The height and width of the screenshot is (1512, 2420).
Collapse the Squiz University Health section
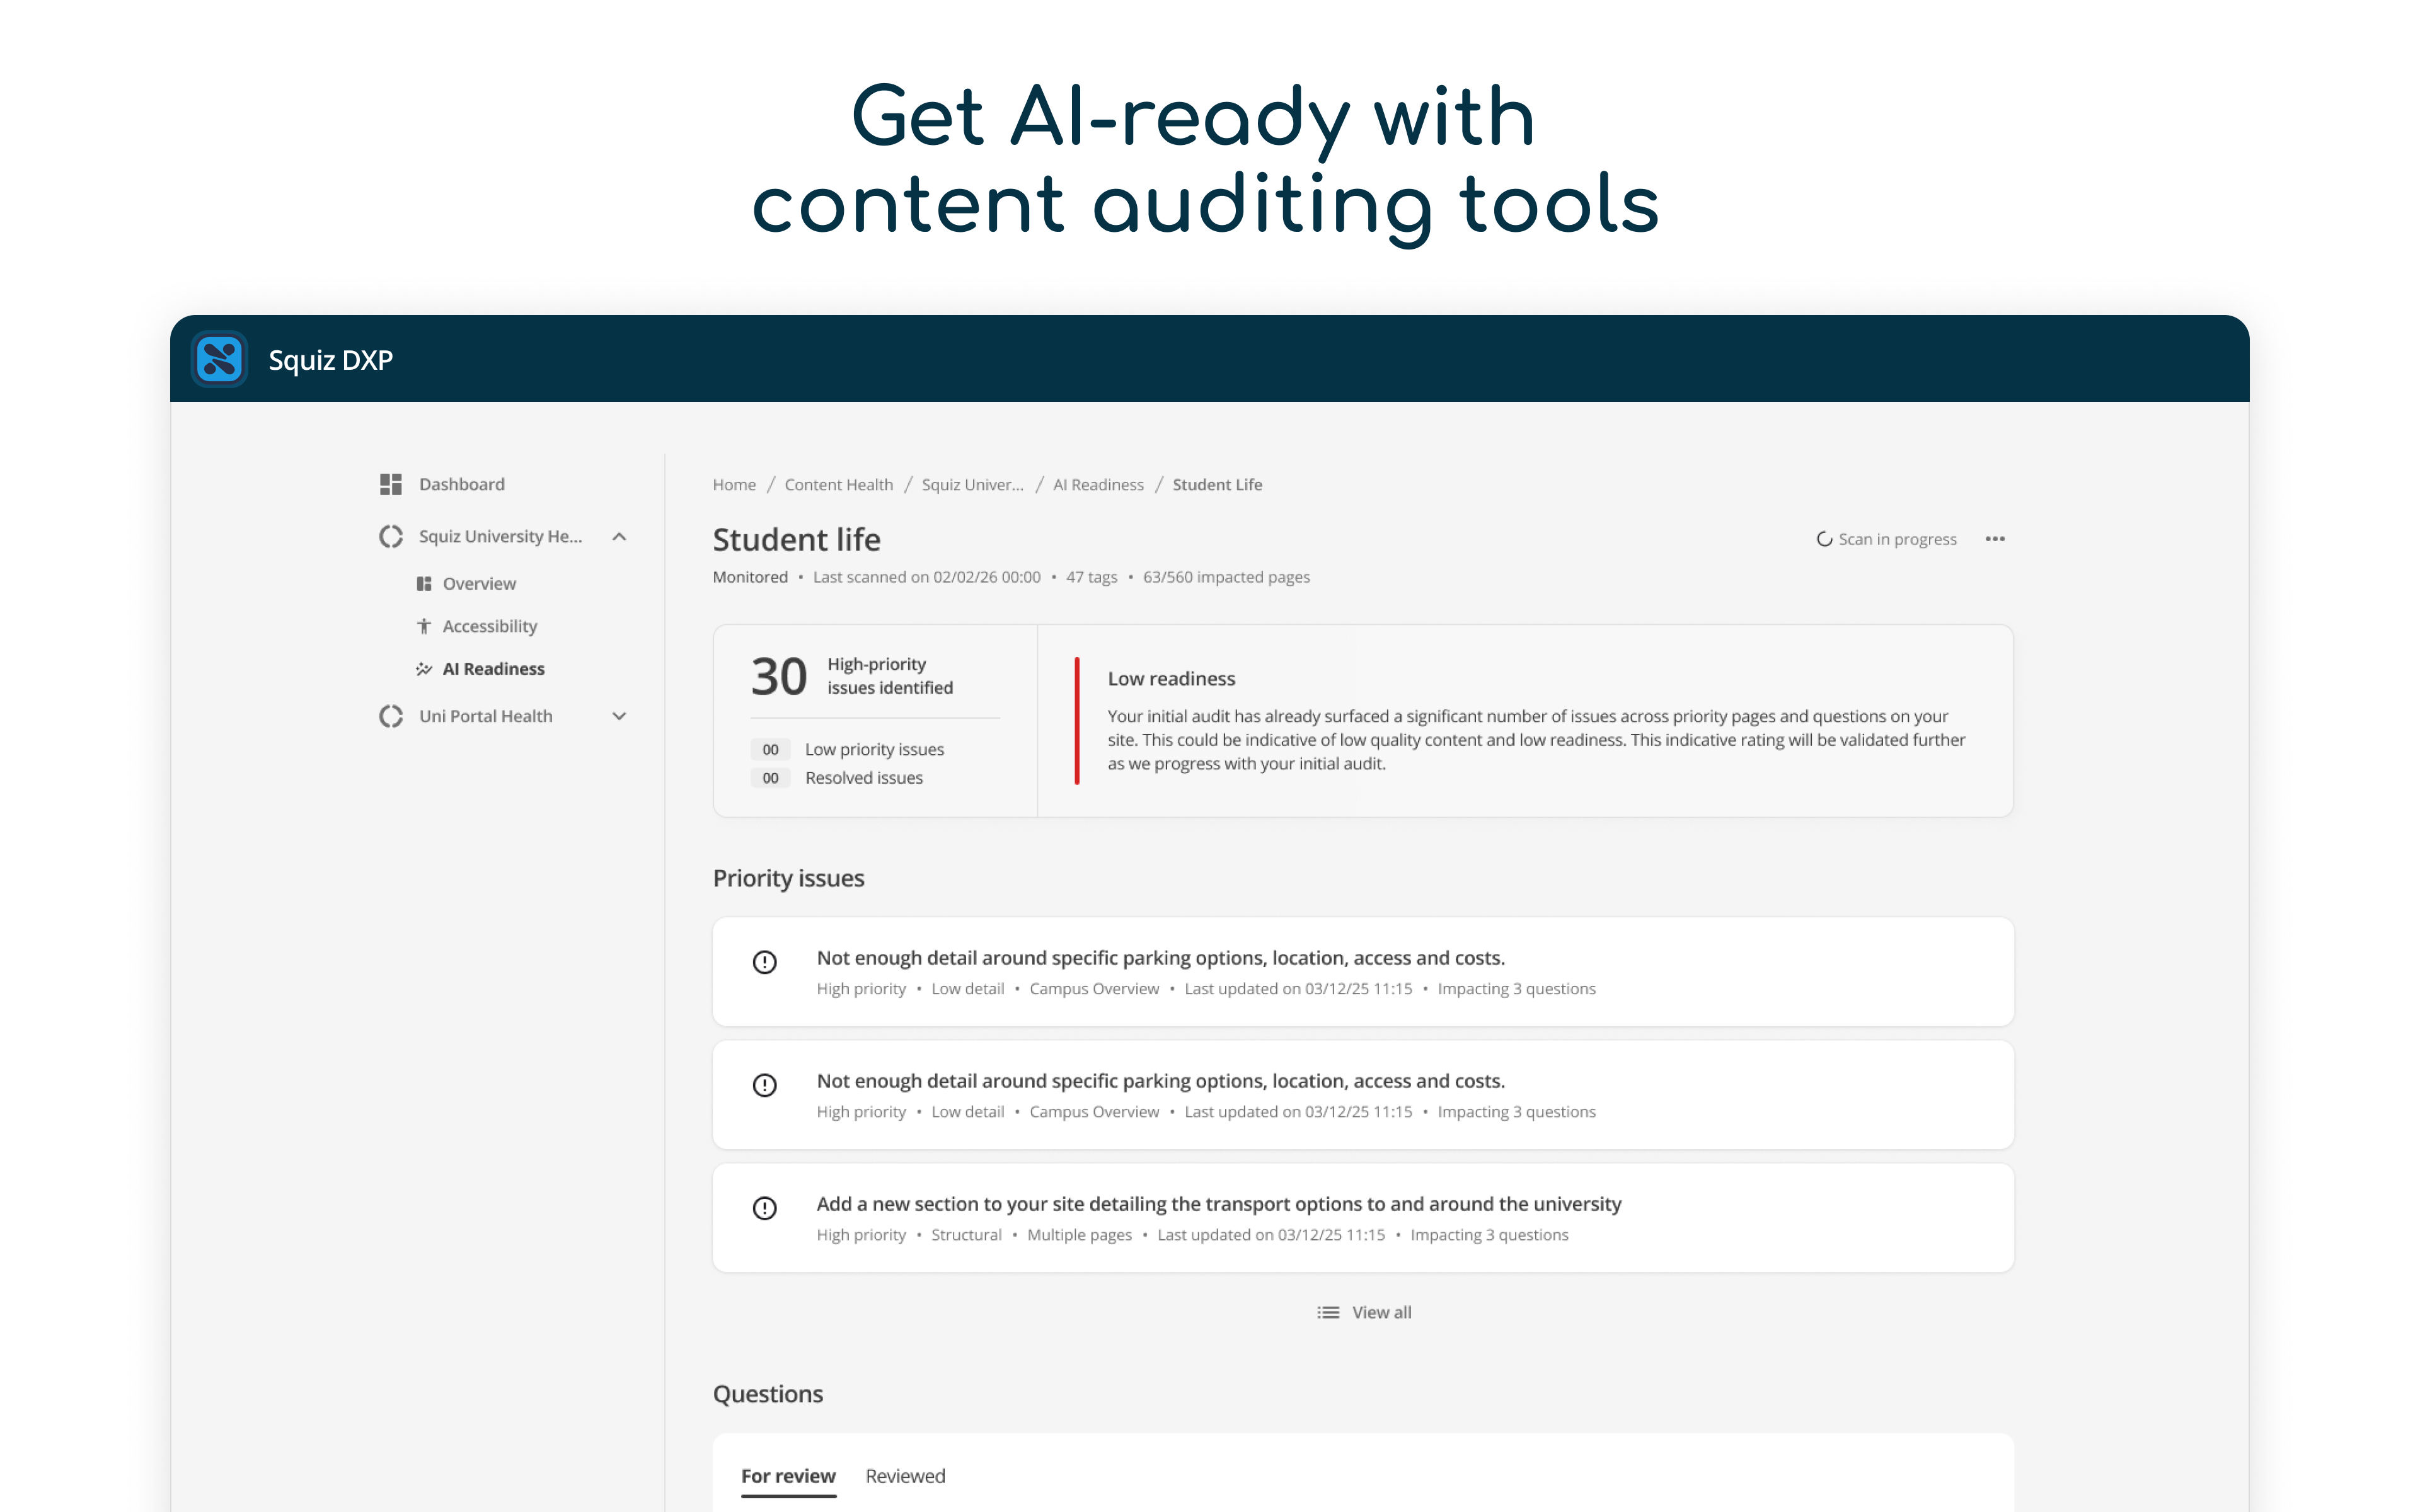[619, 537]
